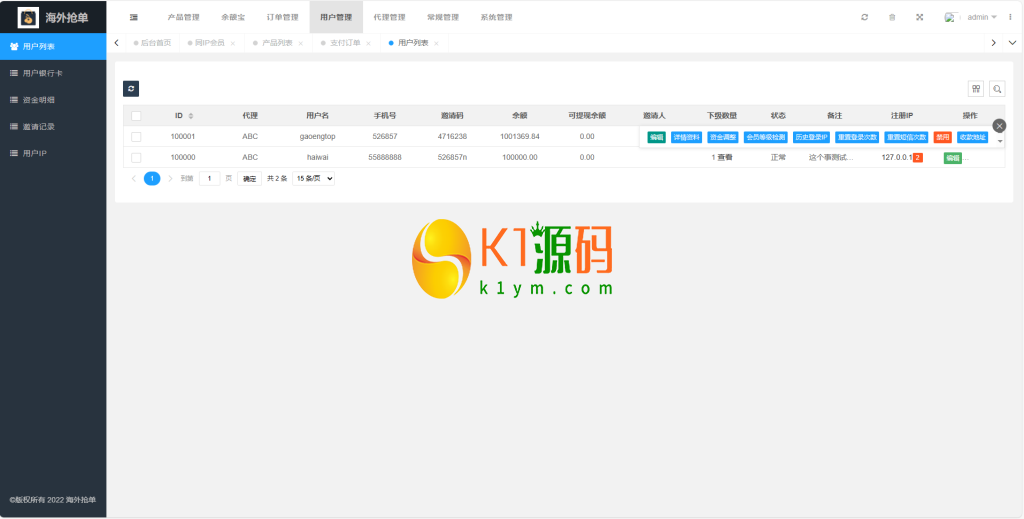The height and width of the screenshot is (519, 1024).
Task: Click the balance value 1001369.84
Action: click(x=520, y=136)
